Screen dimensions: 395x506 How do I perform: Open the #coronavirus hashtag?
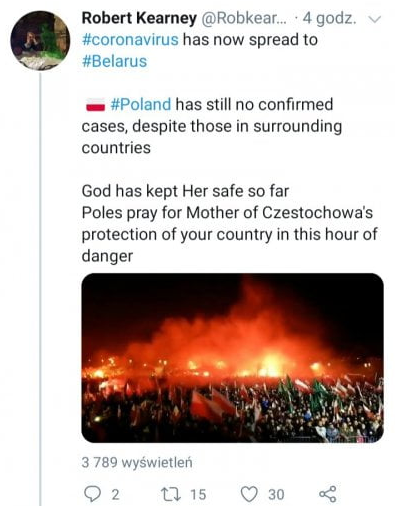coord(130,40)
